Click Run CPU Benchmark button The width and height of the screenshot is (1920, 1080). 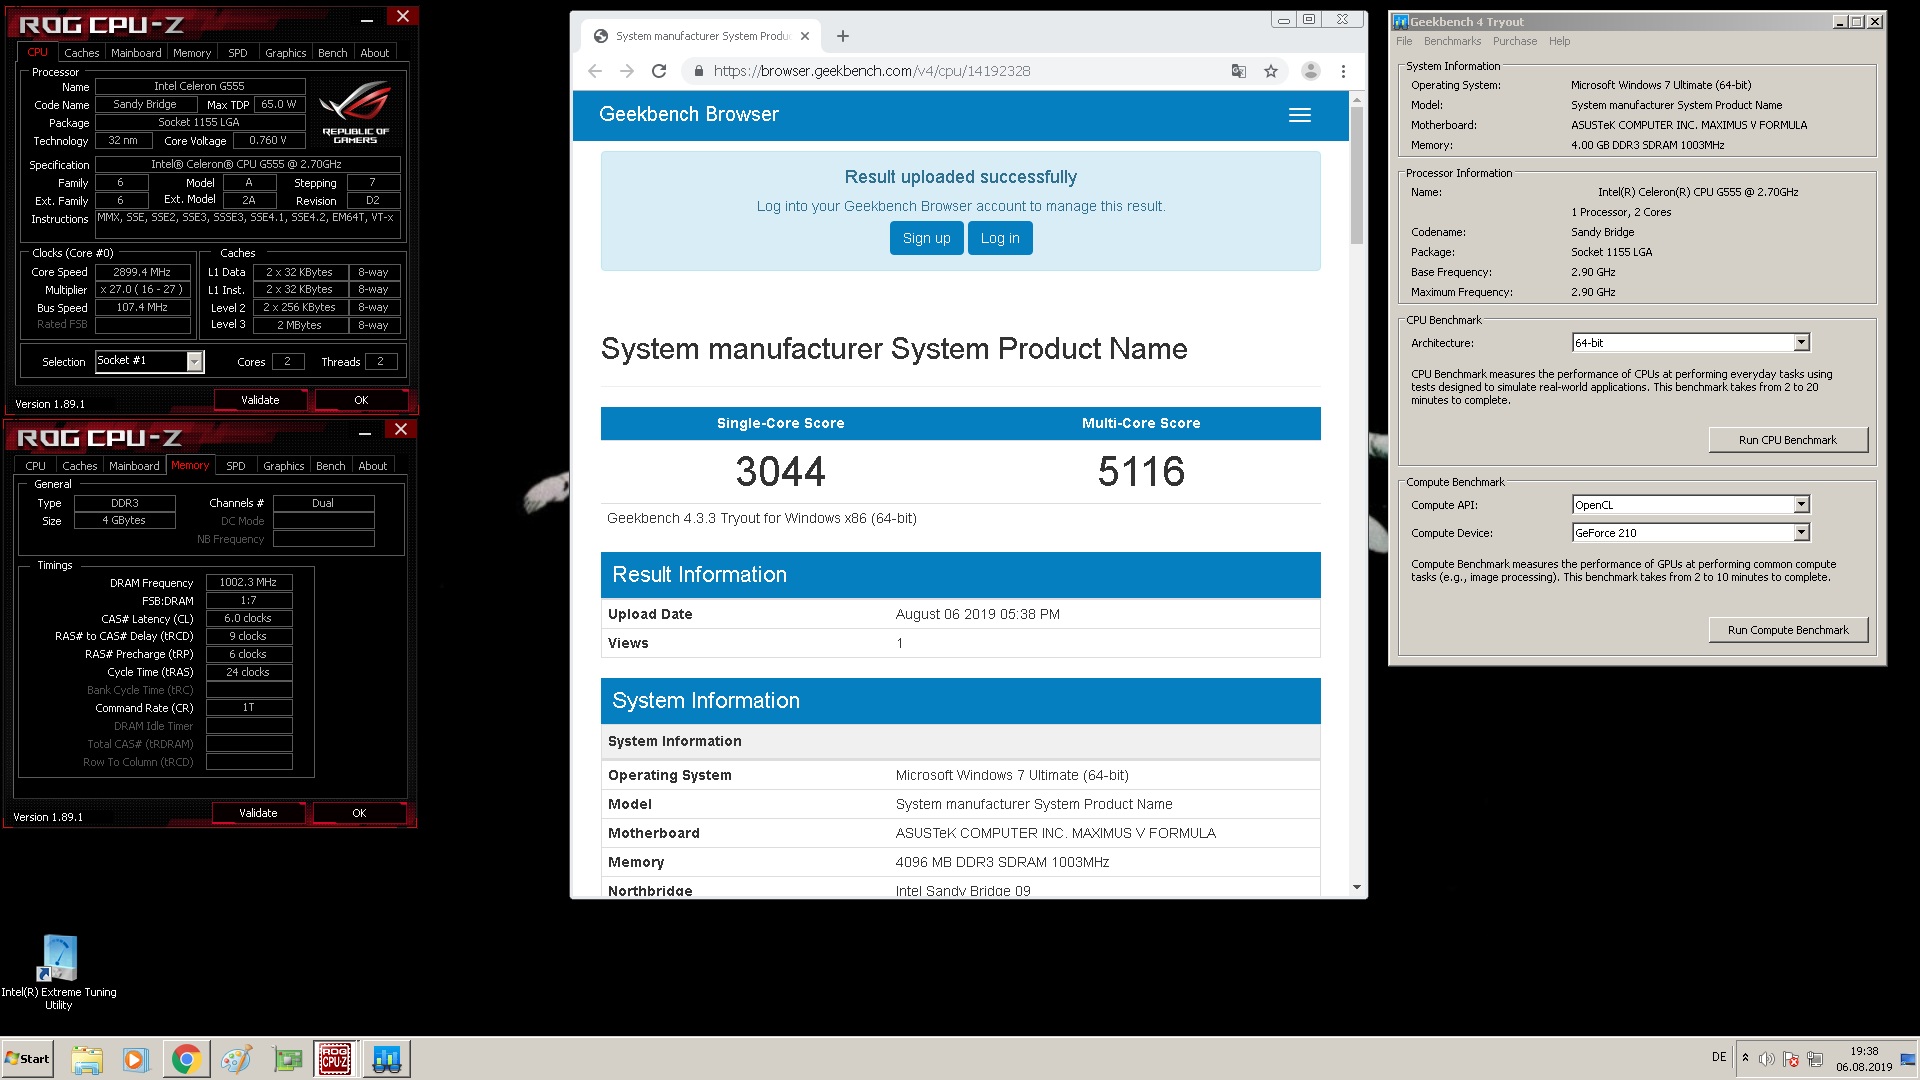1788,440
